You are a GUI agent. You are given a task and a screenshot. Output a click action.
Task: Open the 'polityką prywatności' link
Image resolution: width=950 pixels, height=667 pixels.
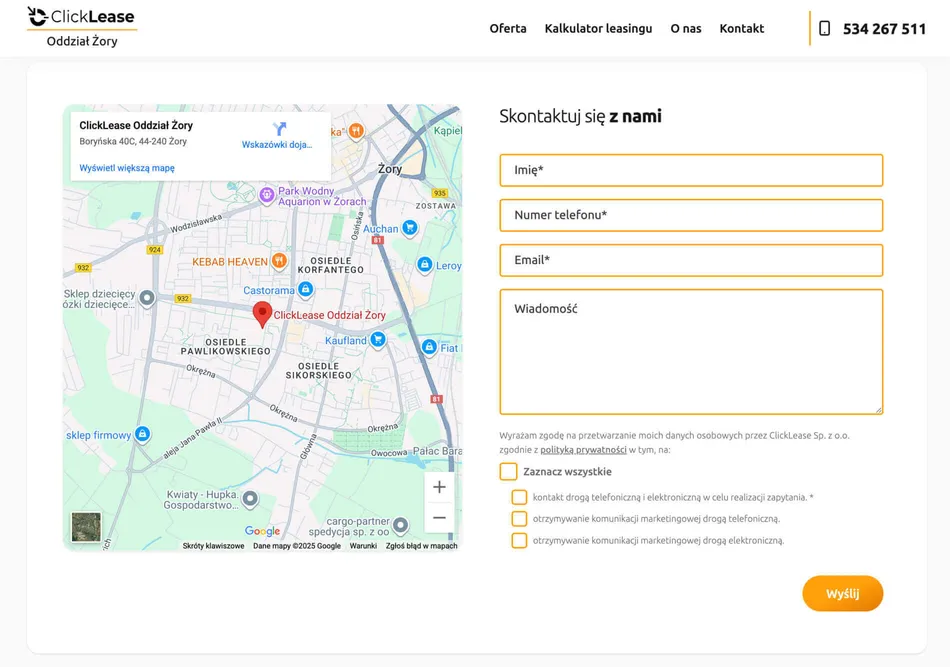point(583,450)
